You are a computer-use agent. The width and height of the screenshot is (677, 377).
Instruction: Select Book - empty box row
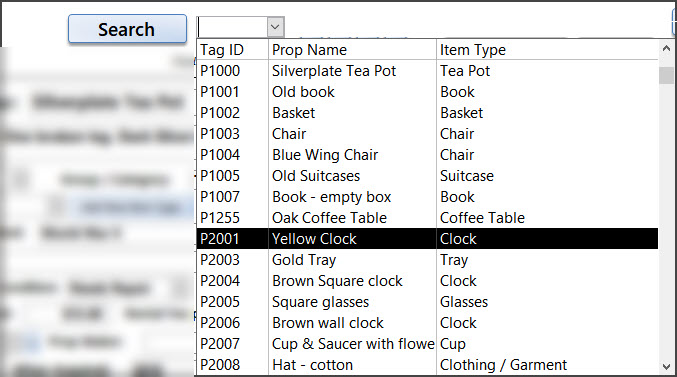(x=427, y=197)
